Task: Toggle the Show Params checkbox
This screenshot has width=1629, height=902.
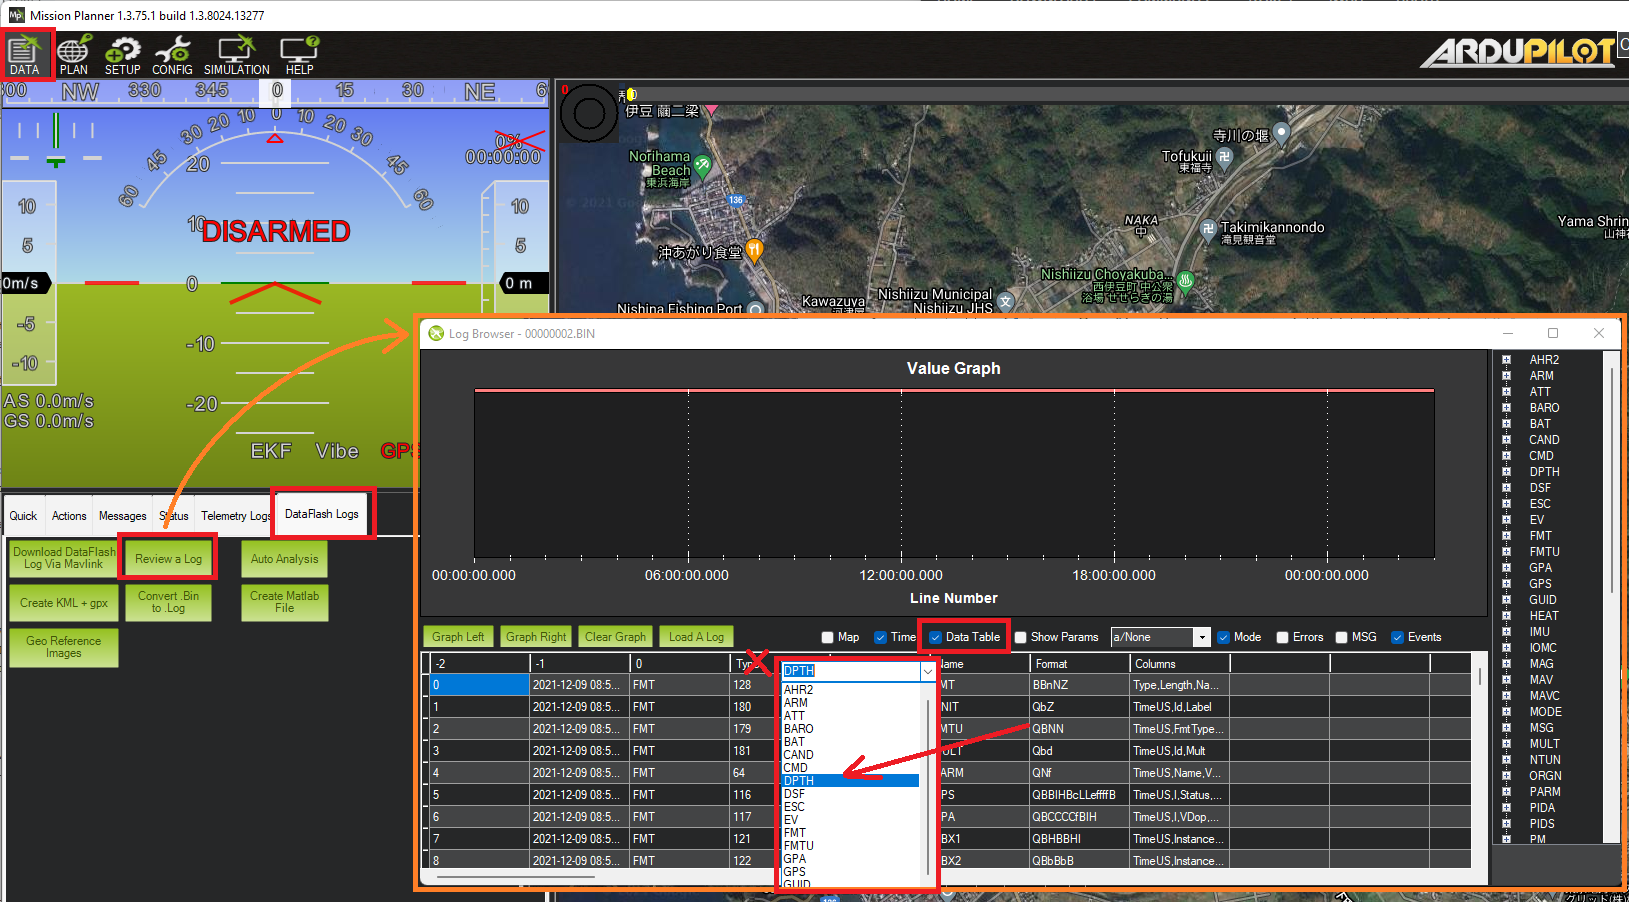Action: [1021, 637]
